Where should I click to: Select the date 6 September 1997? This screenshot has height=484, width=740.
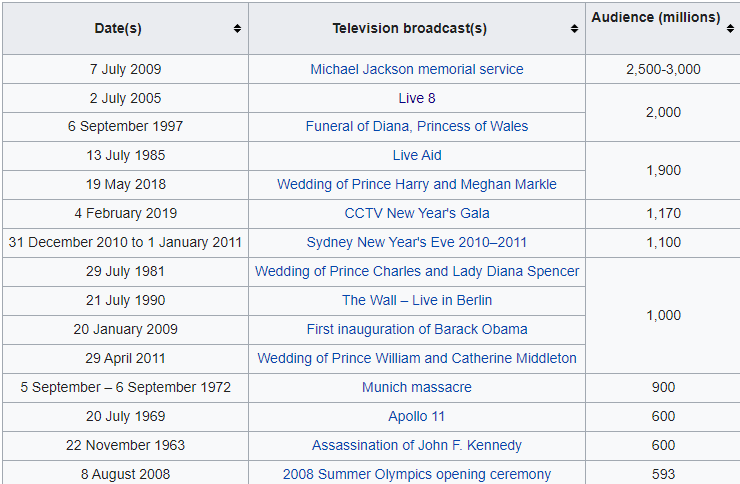[x=126, y=126]
